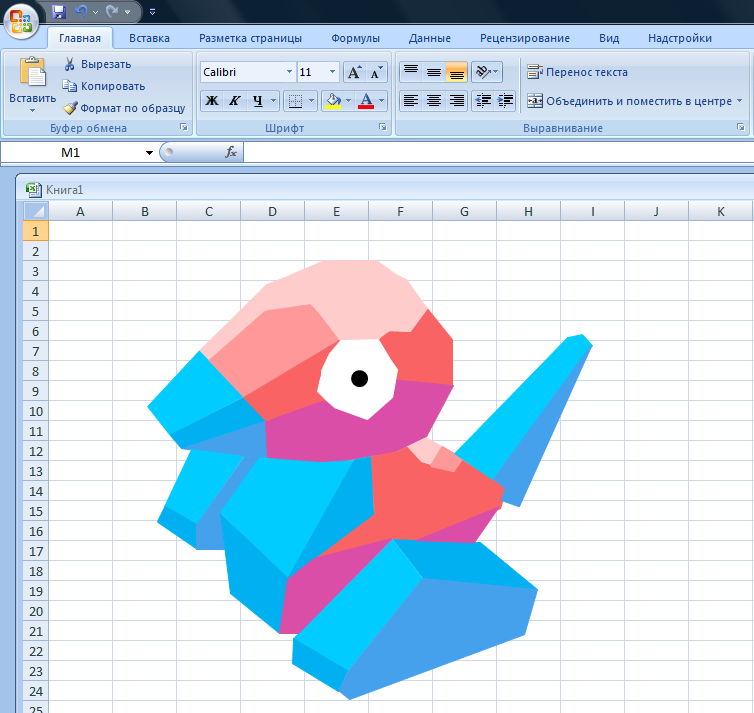Customize Quick Access Toolbar arrow
This screenshot has height=713, width=754.
point(152,12)
